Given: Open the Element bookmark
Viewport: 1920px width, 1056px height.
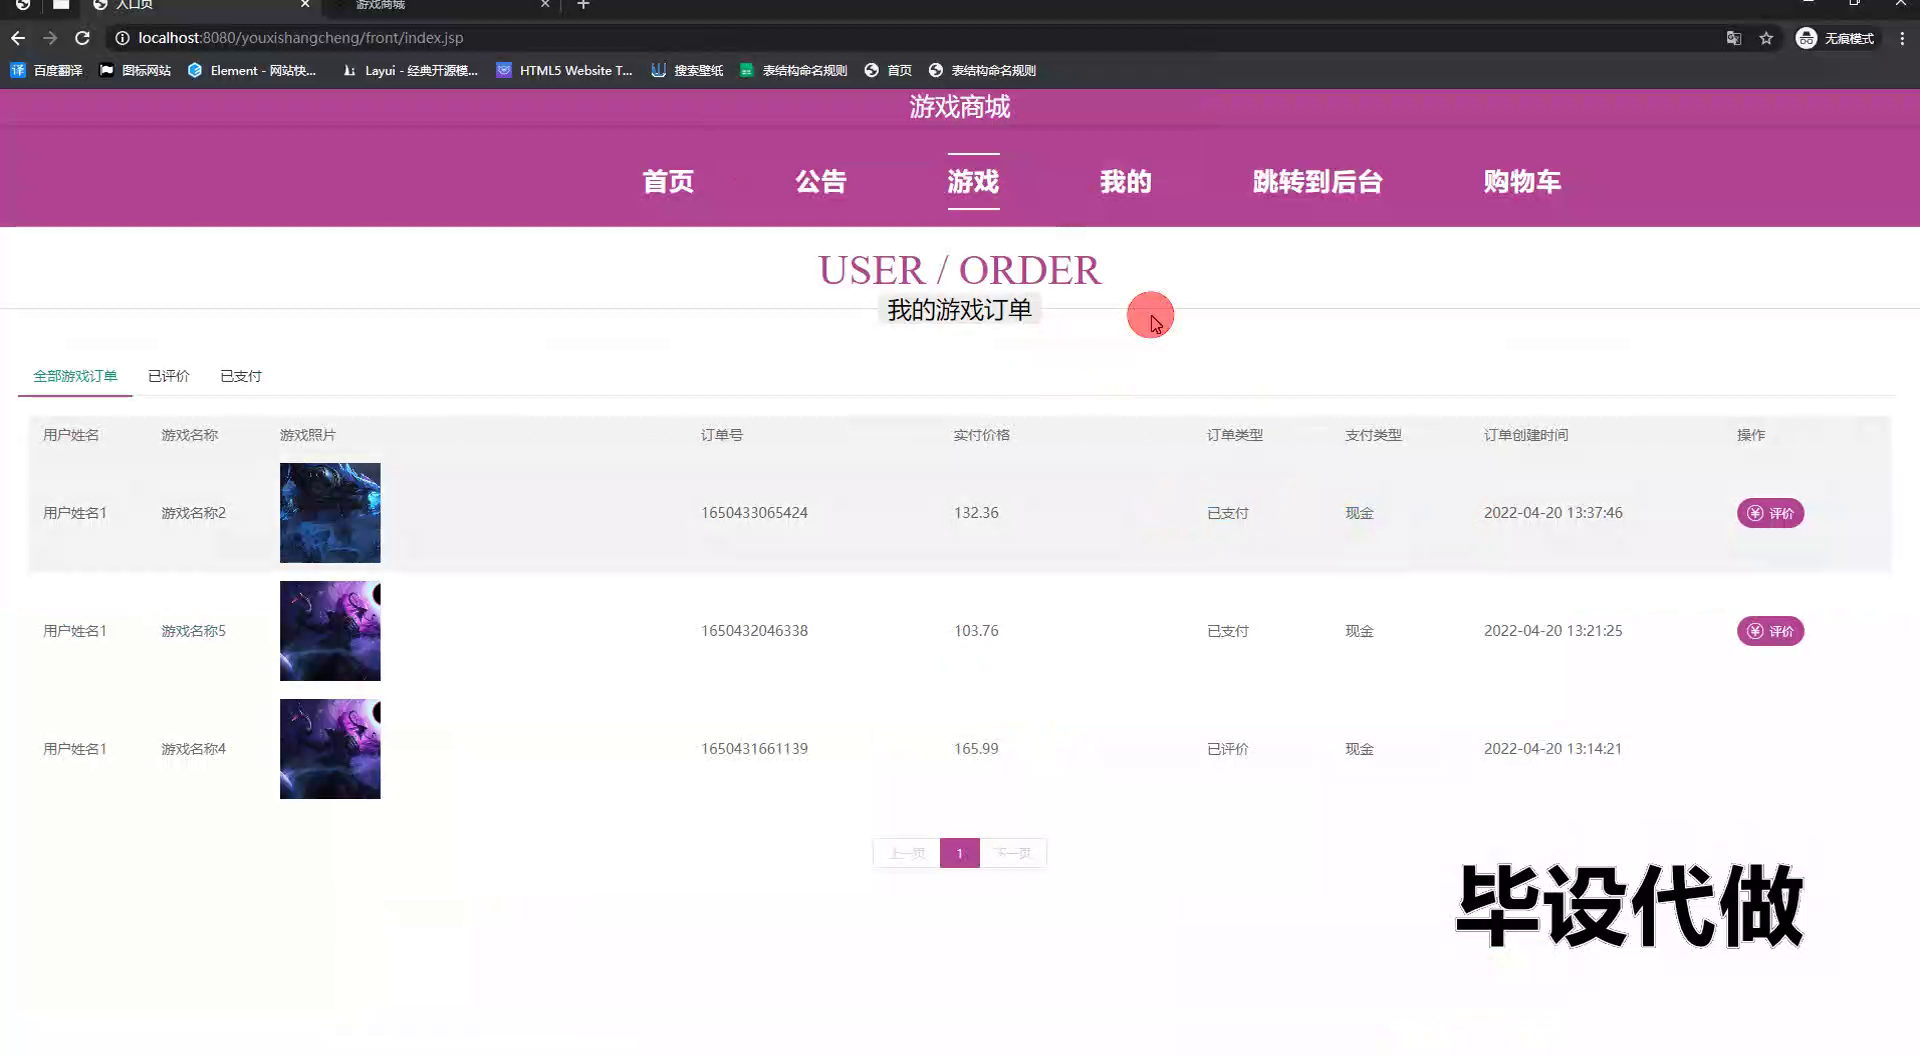Looking at the screenshot, I should 252,70.
